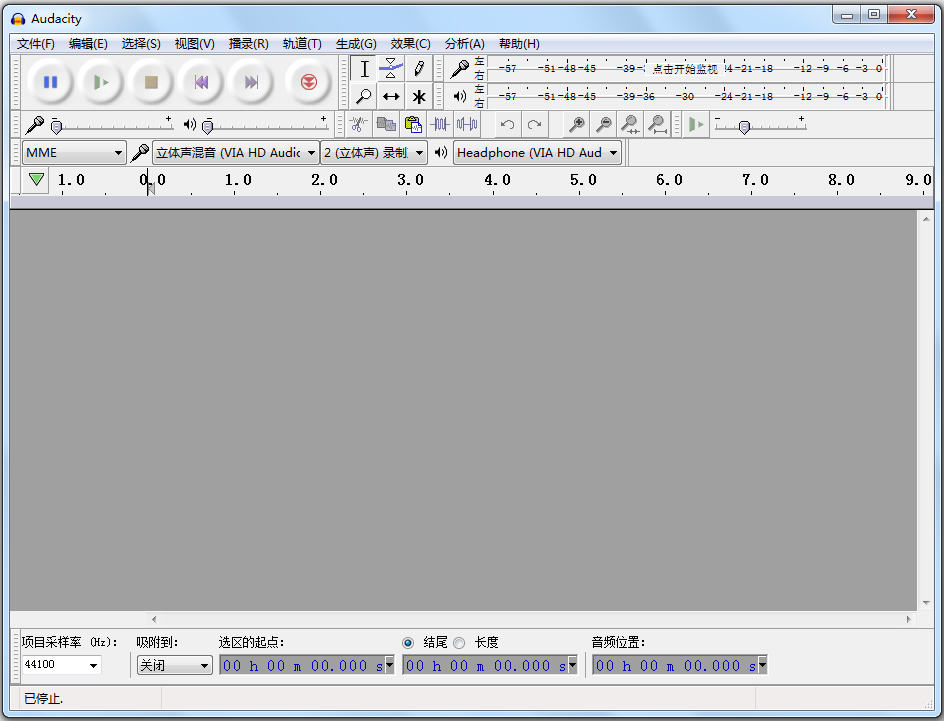Click the Pause transport button

51,82
